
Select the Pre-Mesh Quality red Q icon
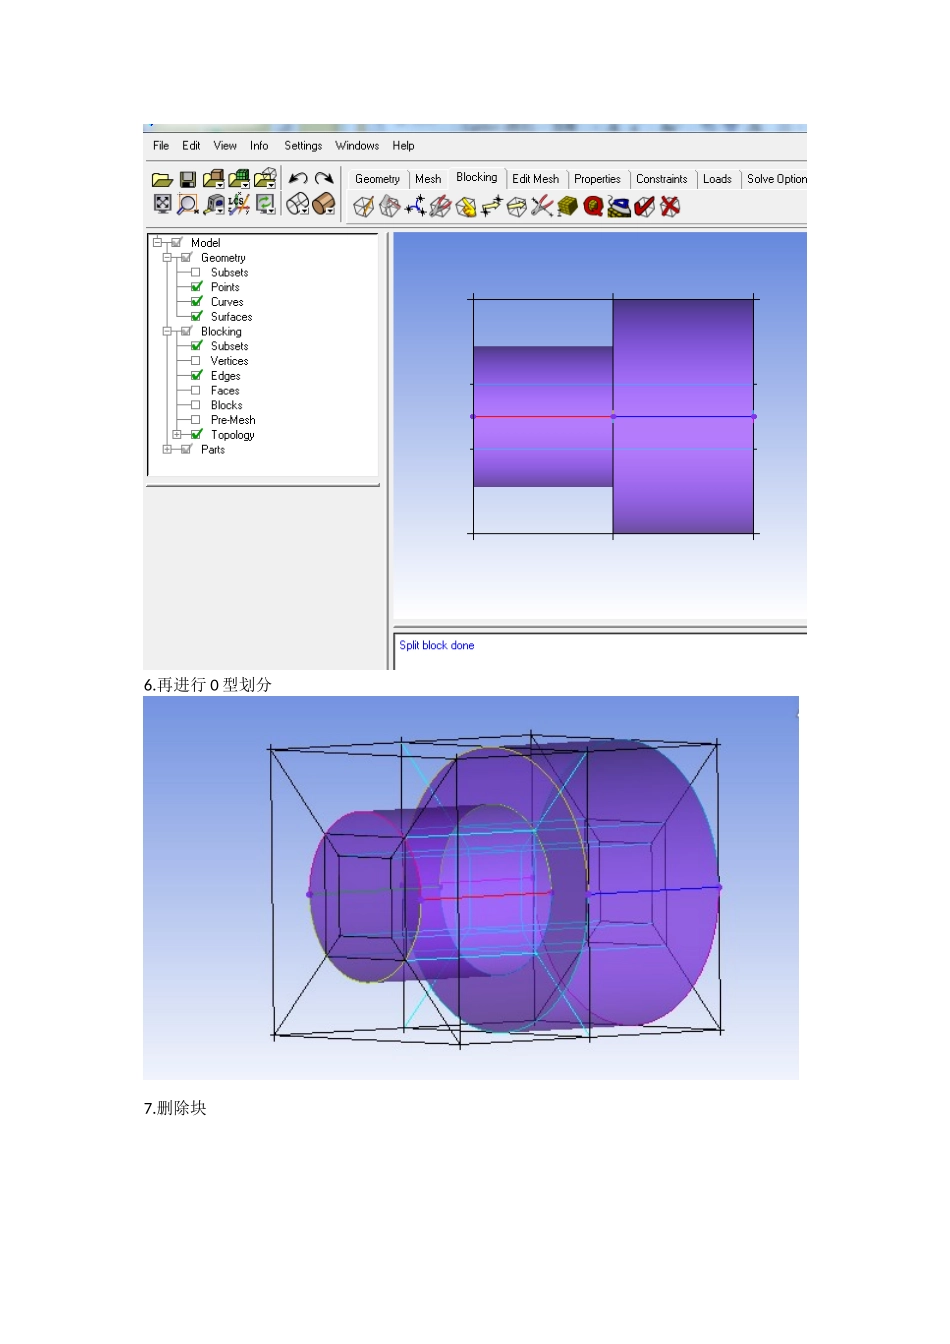pyautogui.click(x=593, y=206)
